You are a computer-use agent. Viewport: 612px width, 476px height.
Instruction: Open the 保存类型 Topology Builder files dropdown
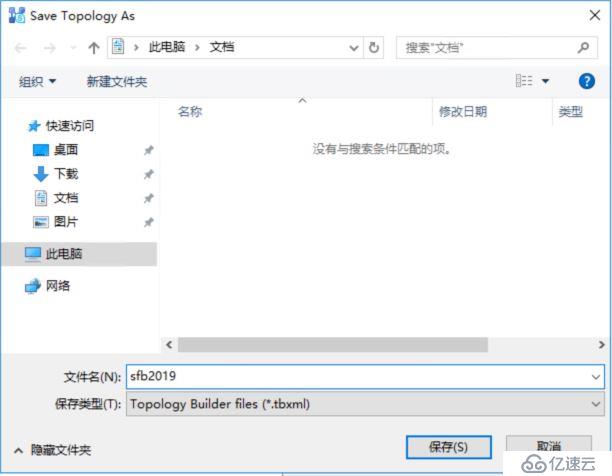[x=365, y=404]
